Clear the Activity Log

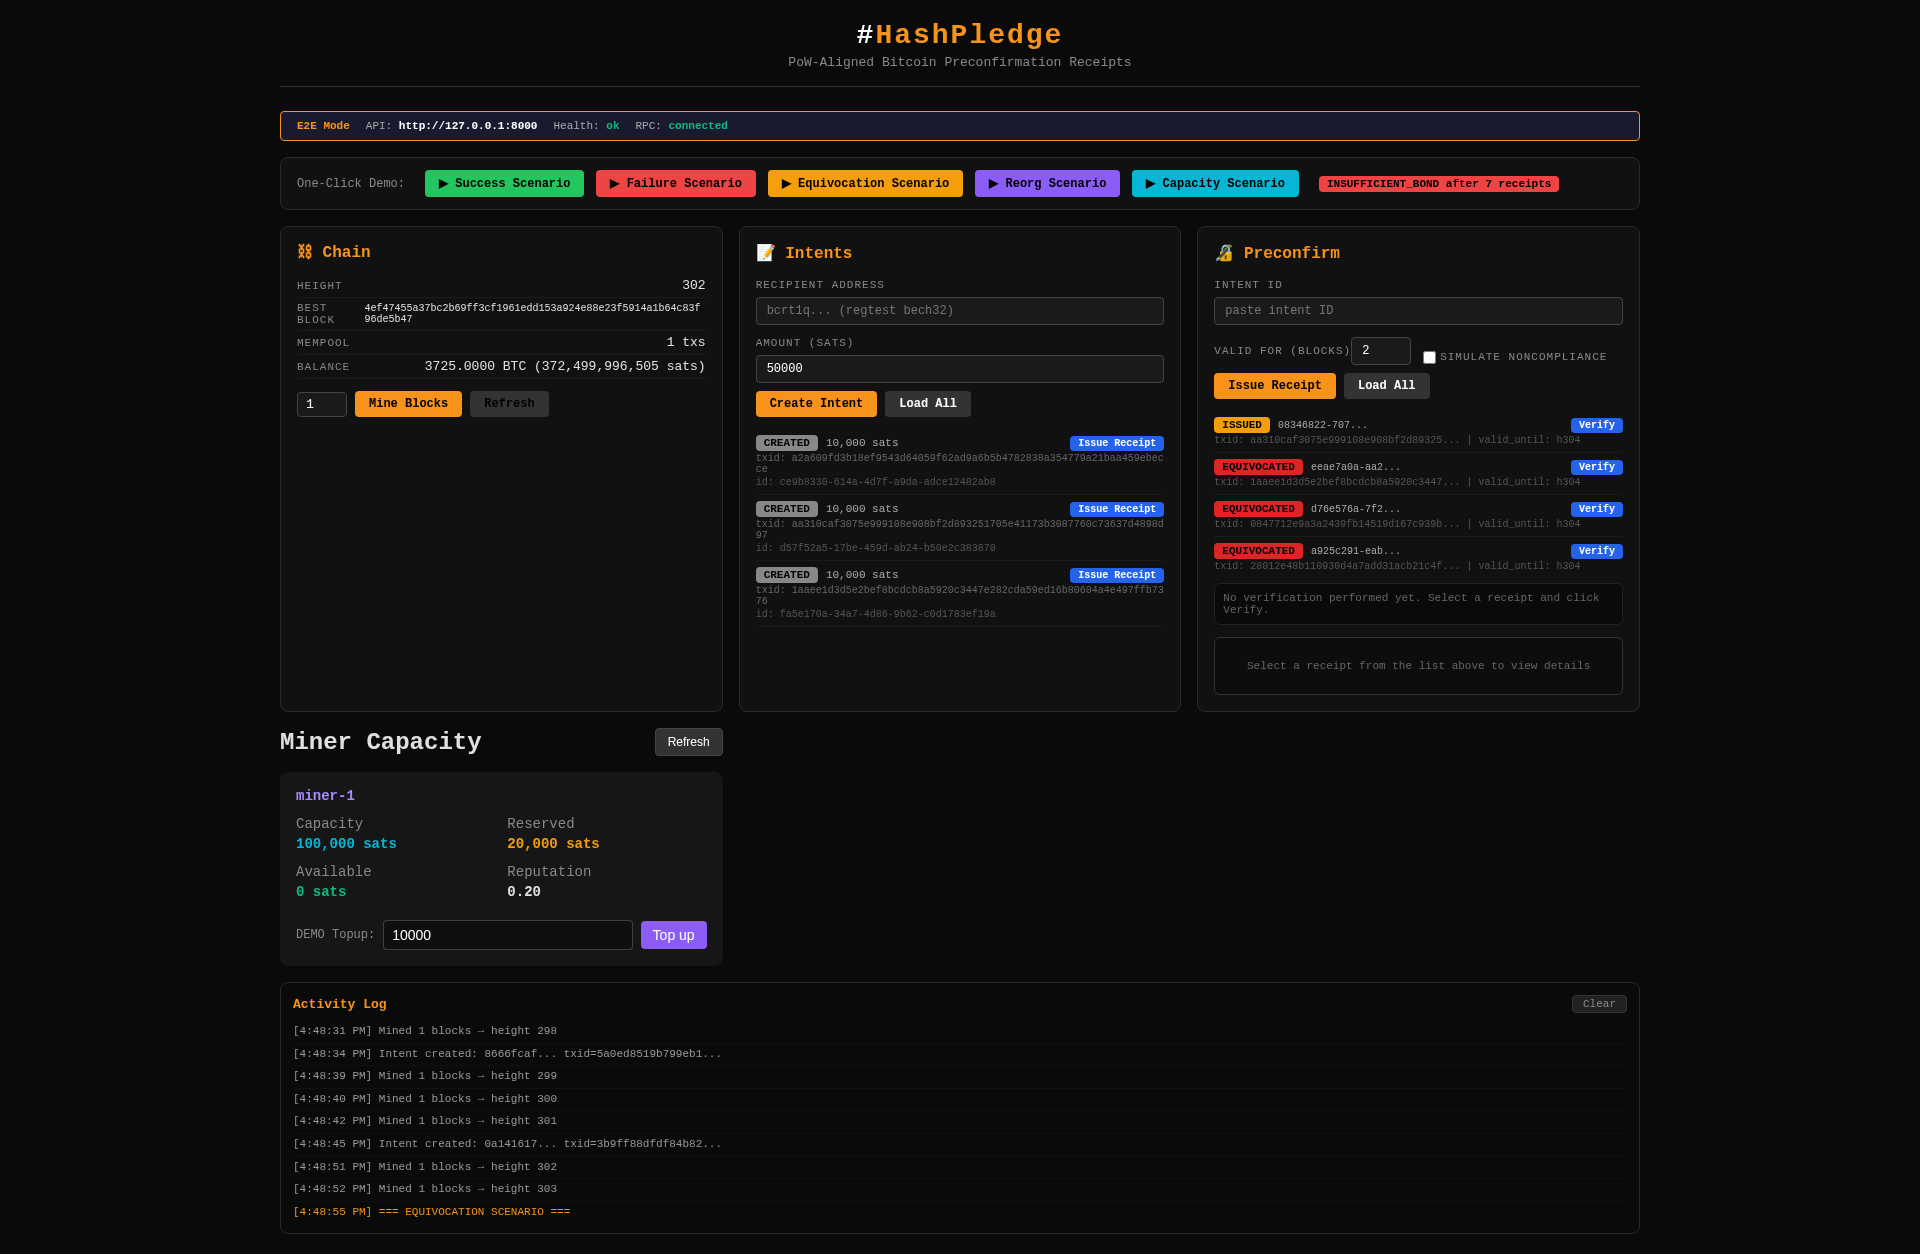tap(1598, 1004)
